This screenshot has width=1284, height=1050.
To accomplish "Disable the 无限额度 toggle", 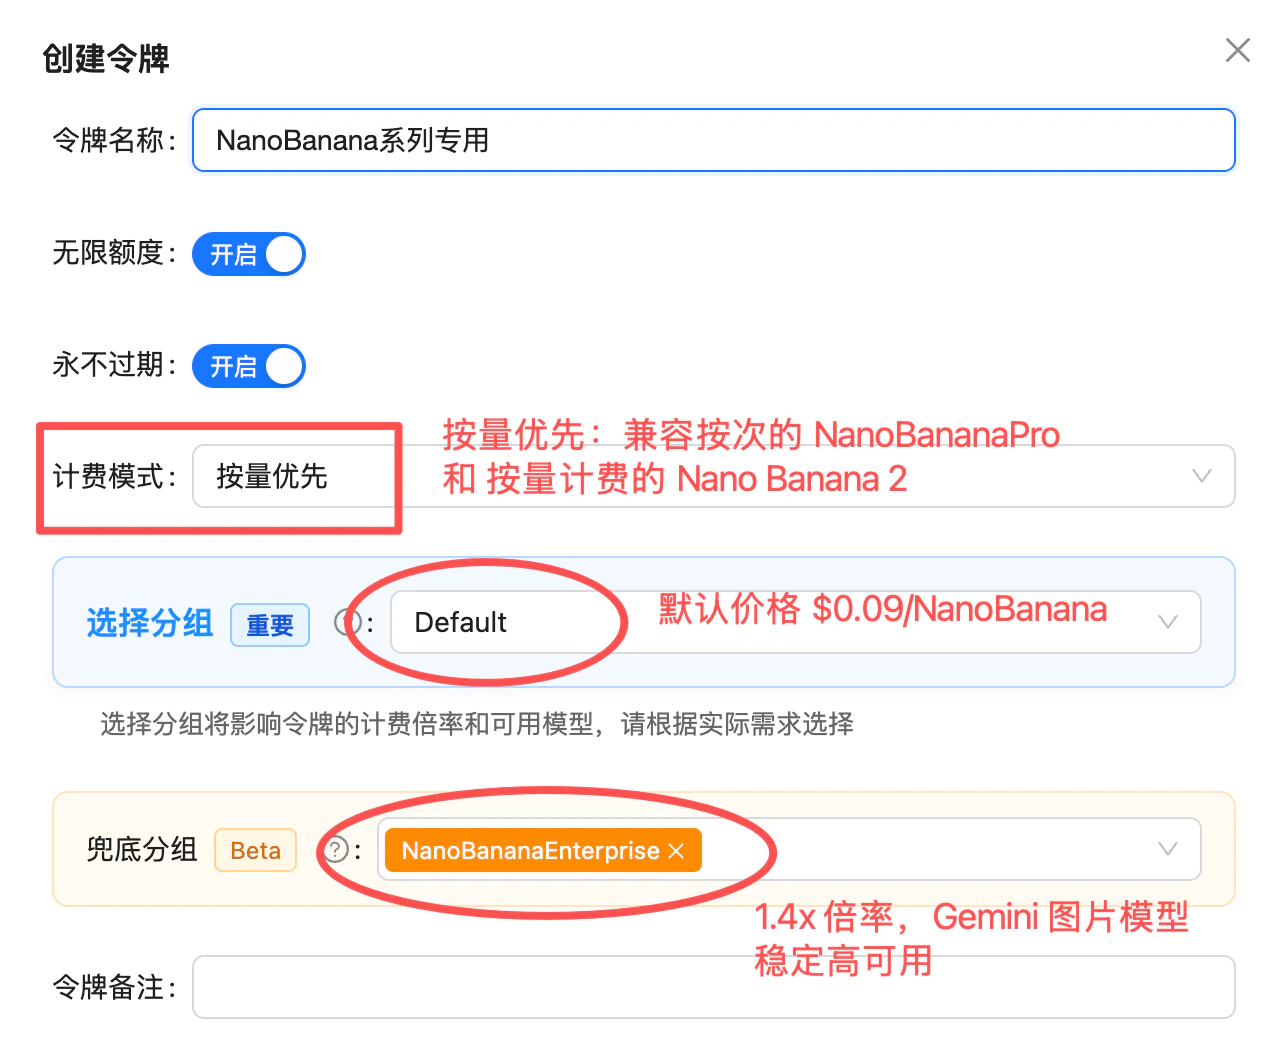I will pos(248,254).
